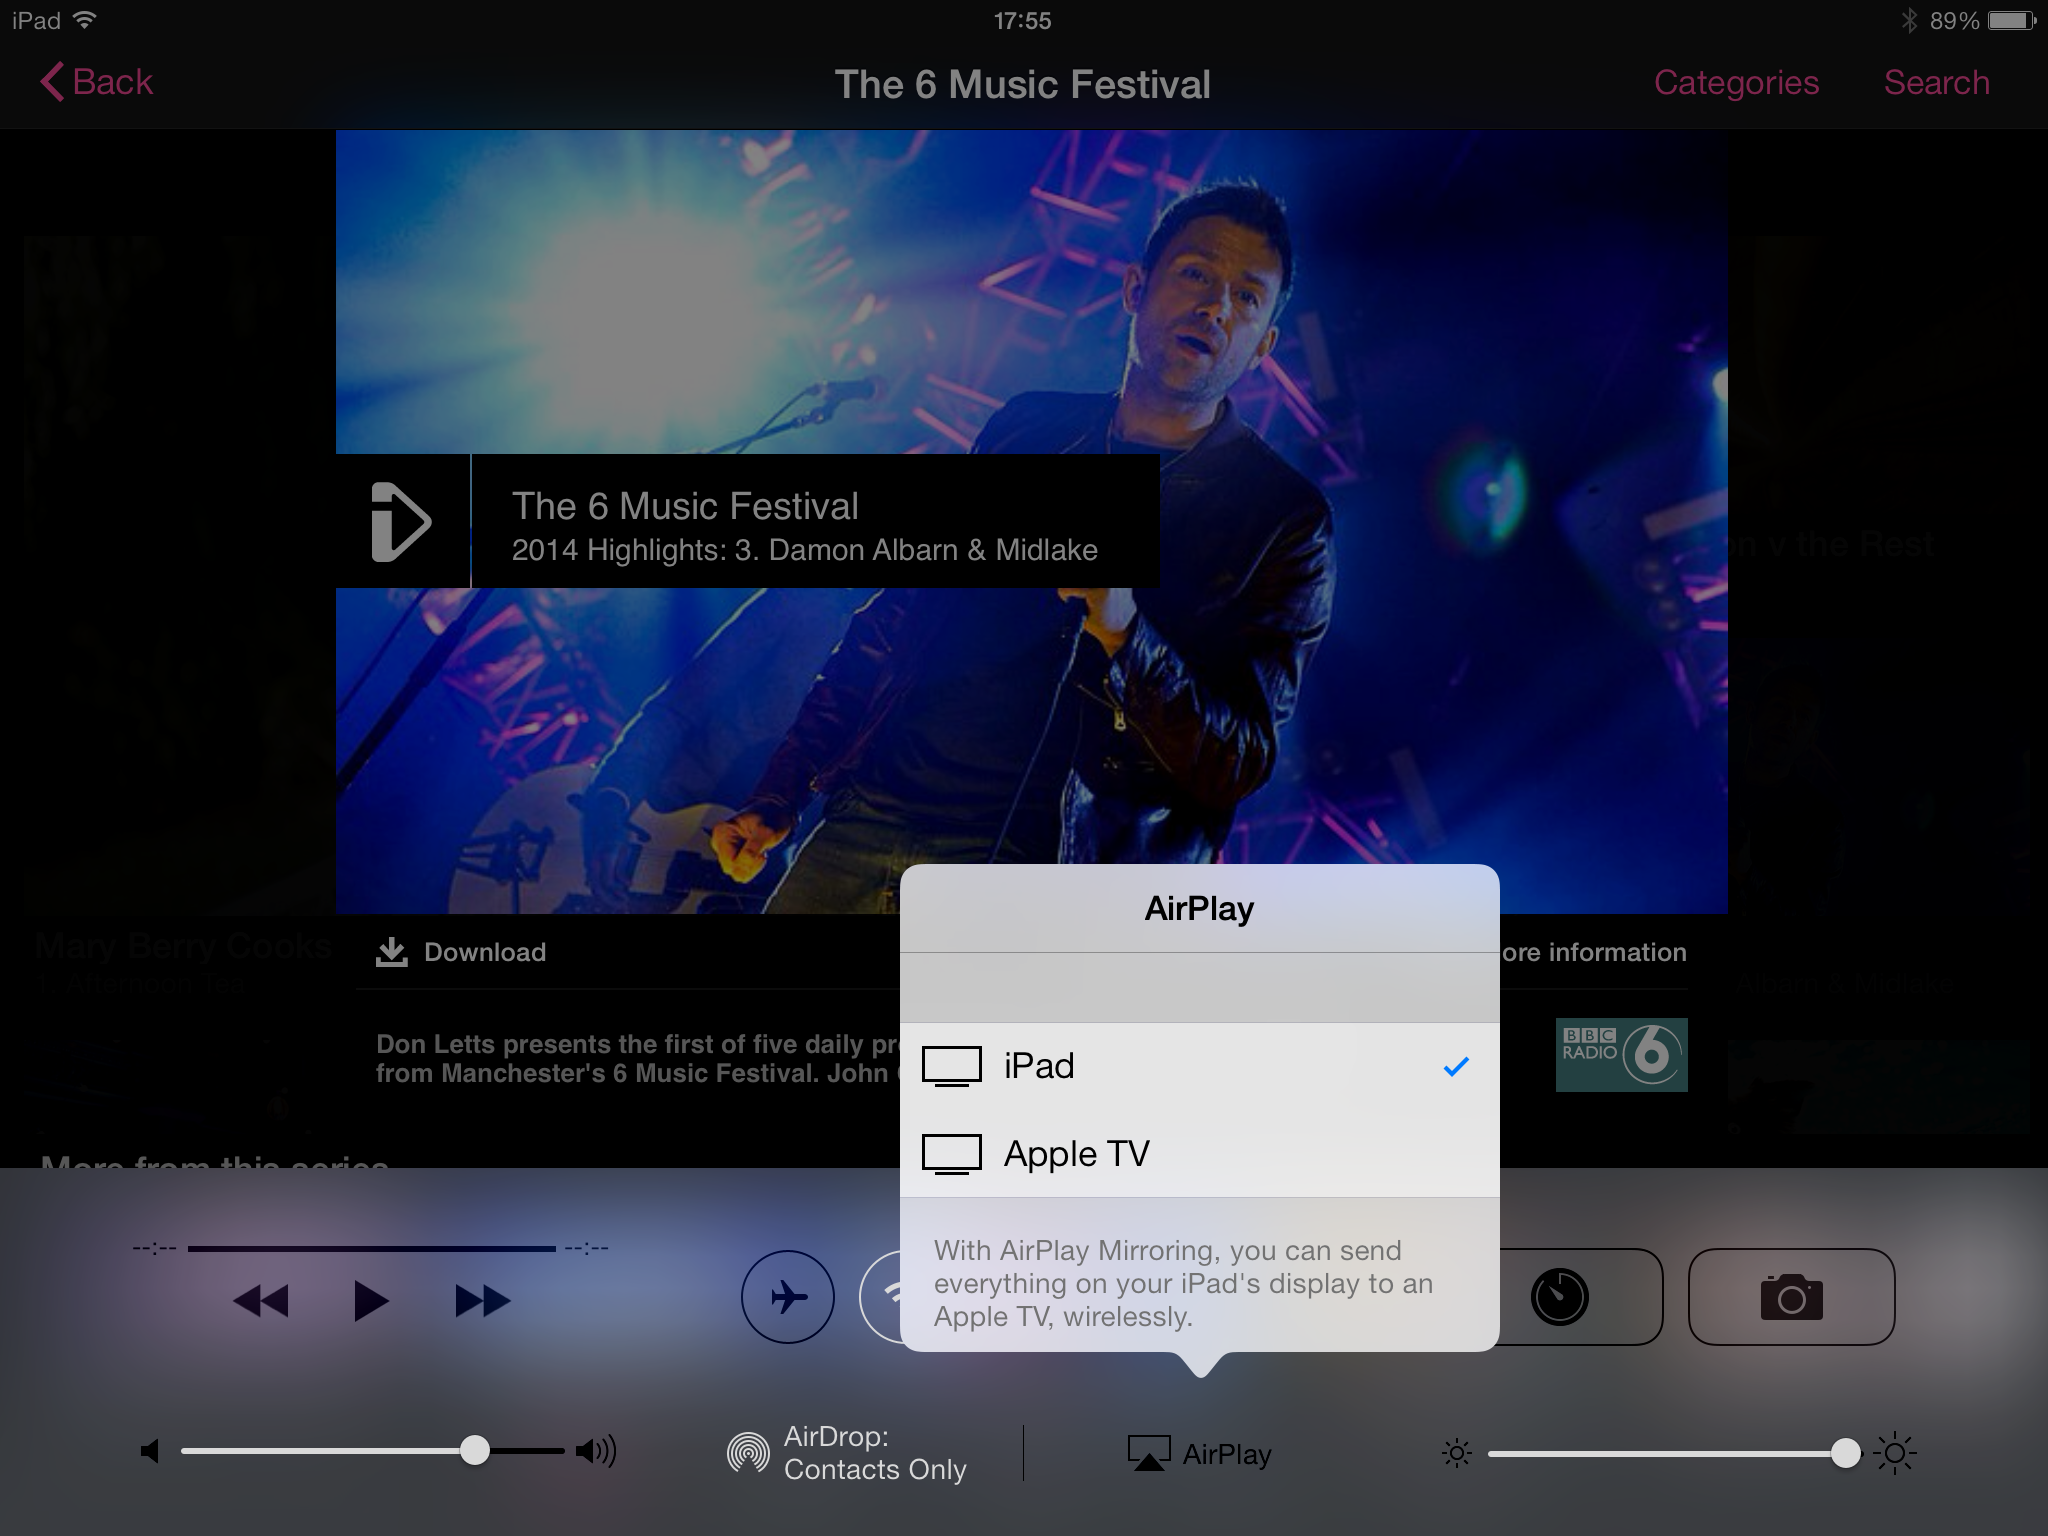2048x1536 pixels.
Task: Click the dim brightness sun icon
Action: click(x=1457, y=1453)
